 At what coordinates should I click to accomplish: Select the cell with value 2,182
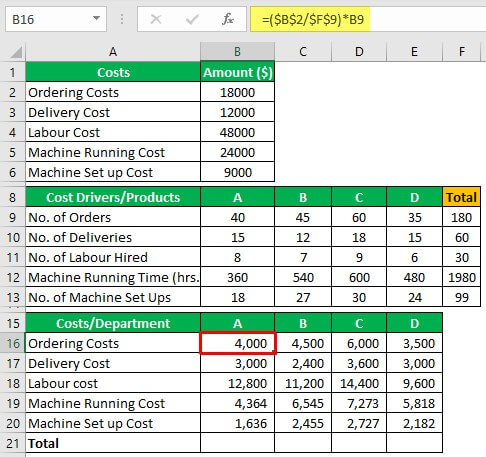414,423
